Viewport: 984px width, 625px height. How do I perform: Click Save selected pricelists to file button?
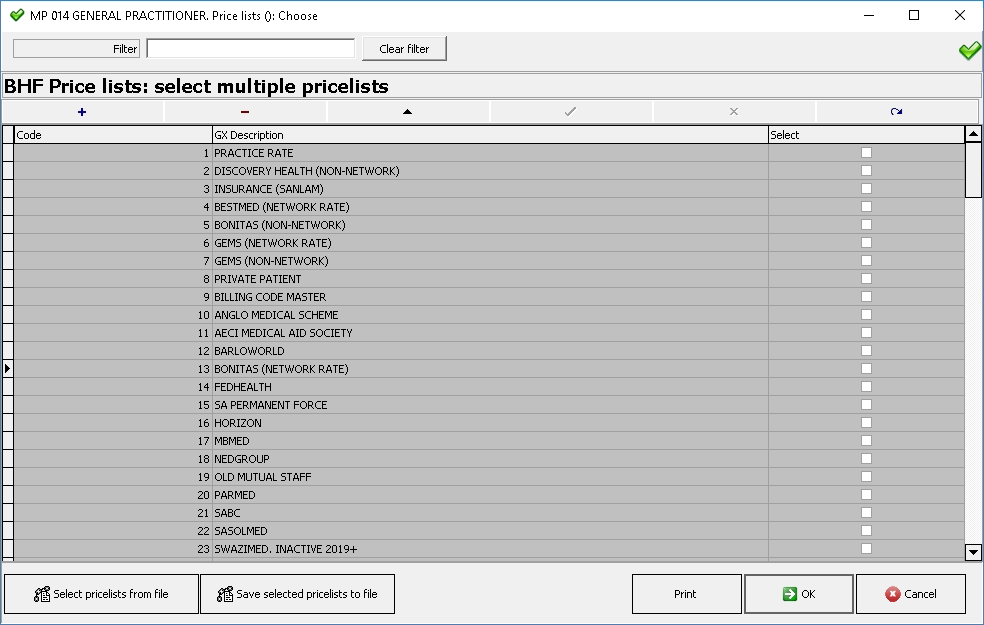tap(297, 594)
